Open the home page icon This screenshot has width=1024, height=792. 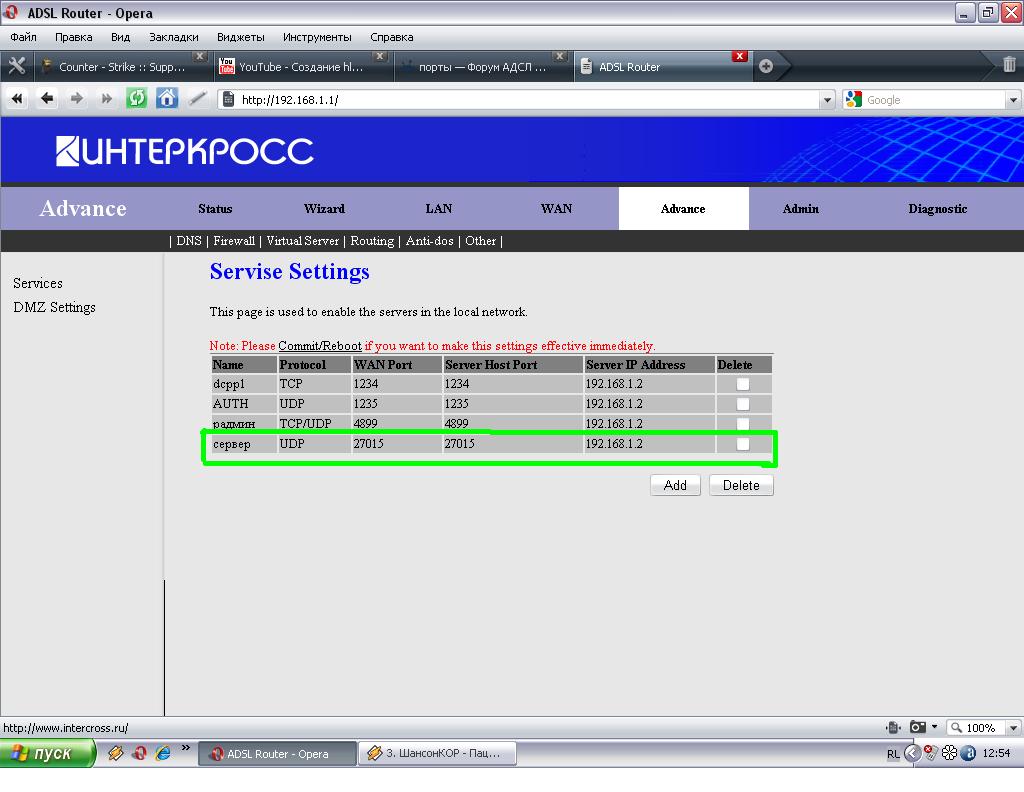167,99
